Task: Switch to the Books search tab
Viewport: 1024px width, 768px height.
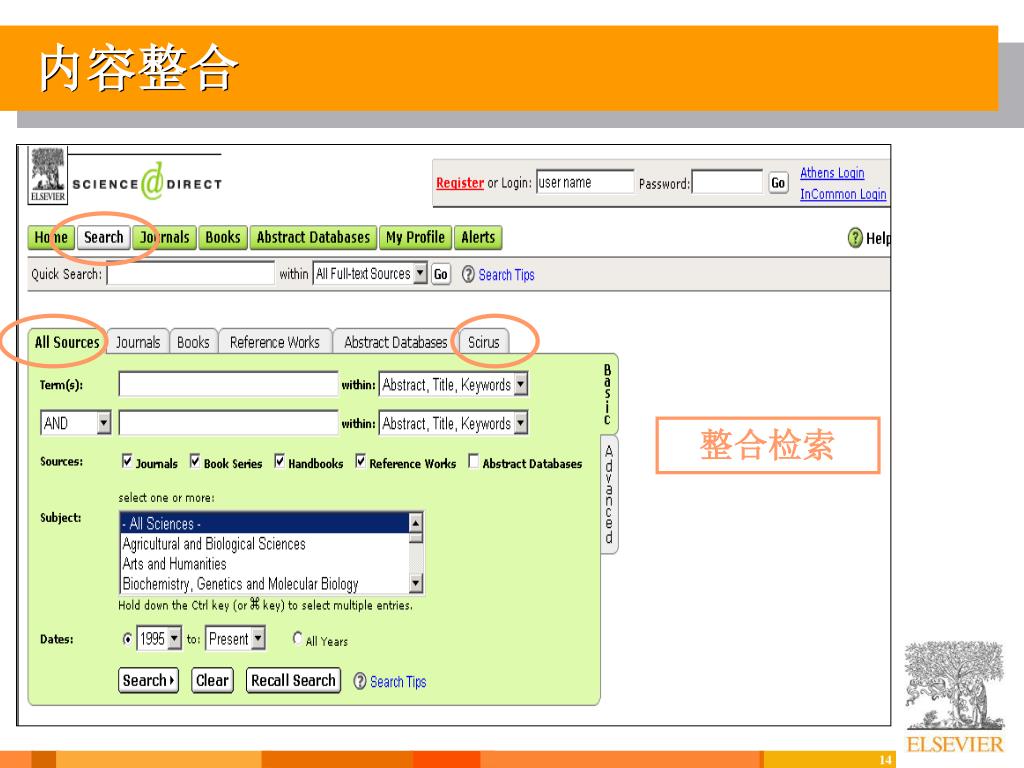Action: point(193,342)
